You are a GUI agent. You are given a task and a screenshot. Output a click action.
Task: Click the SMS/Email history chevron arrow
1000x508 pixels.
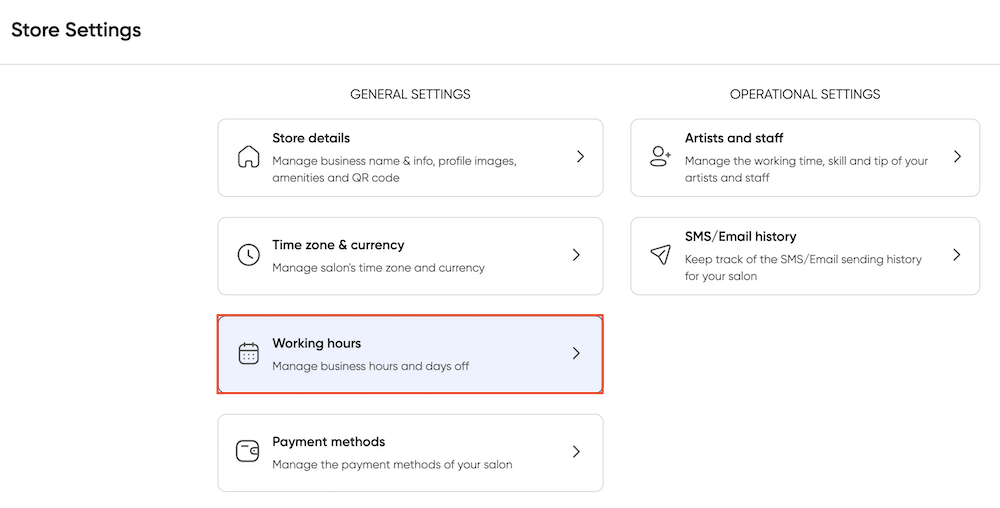pos(957,255)
